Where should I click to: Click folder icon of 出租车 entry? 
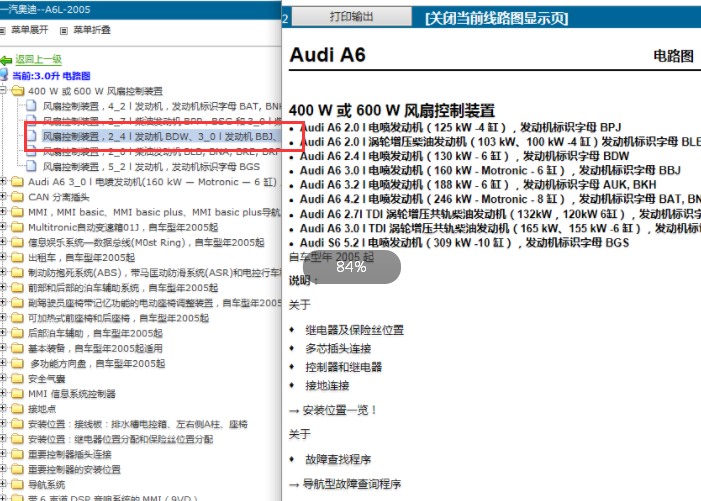(x=17, y=257)
